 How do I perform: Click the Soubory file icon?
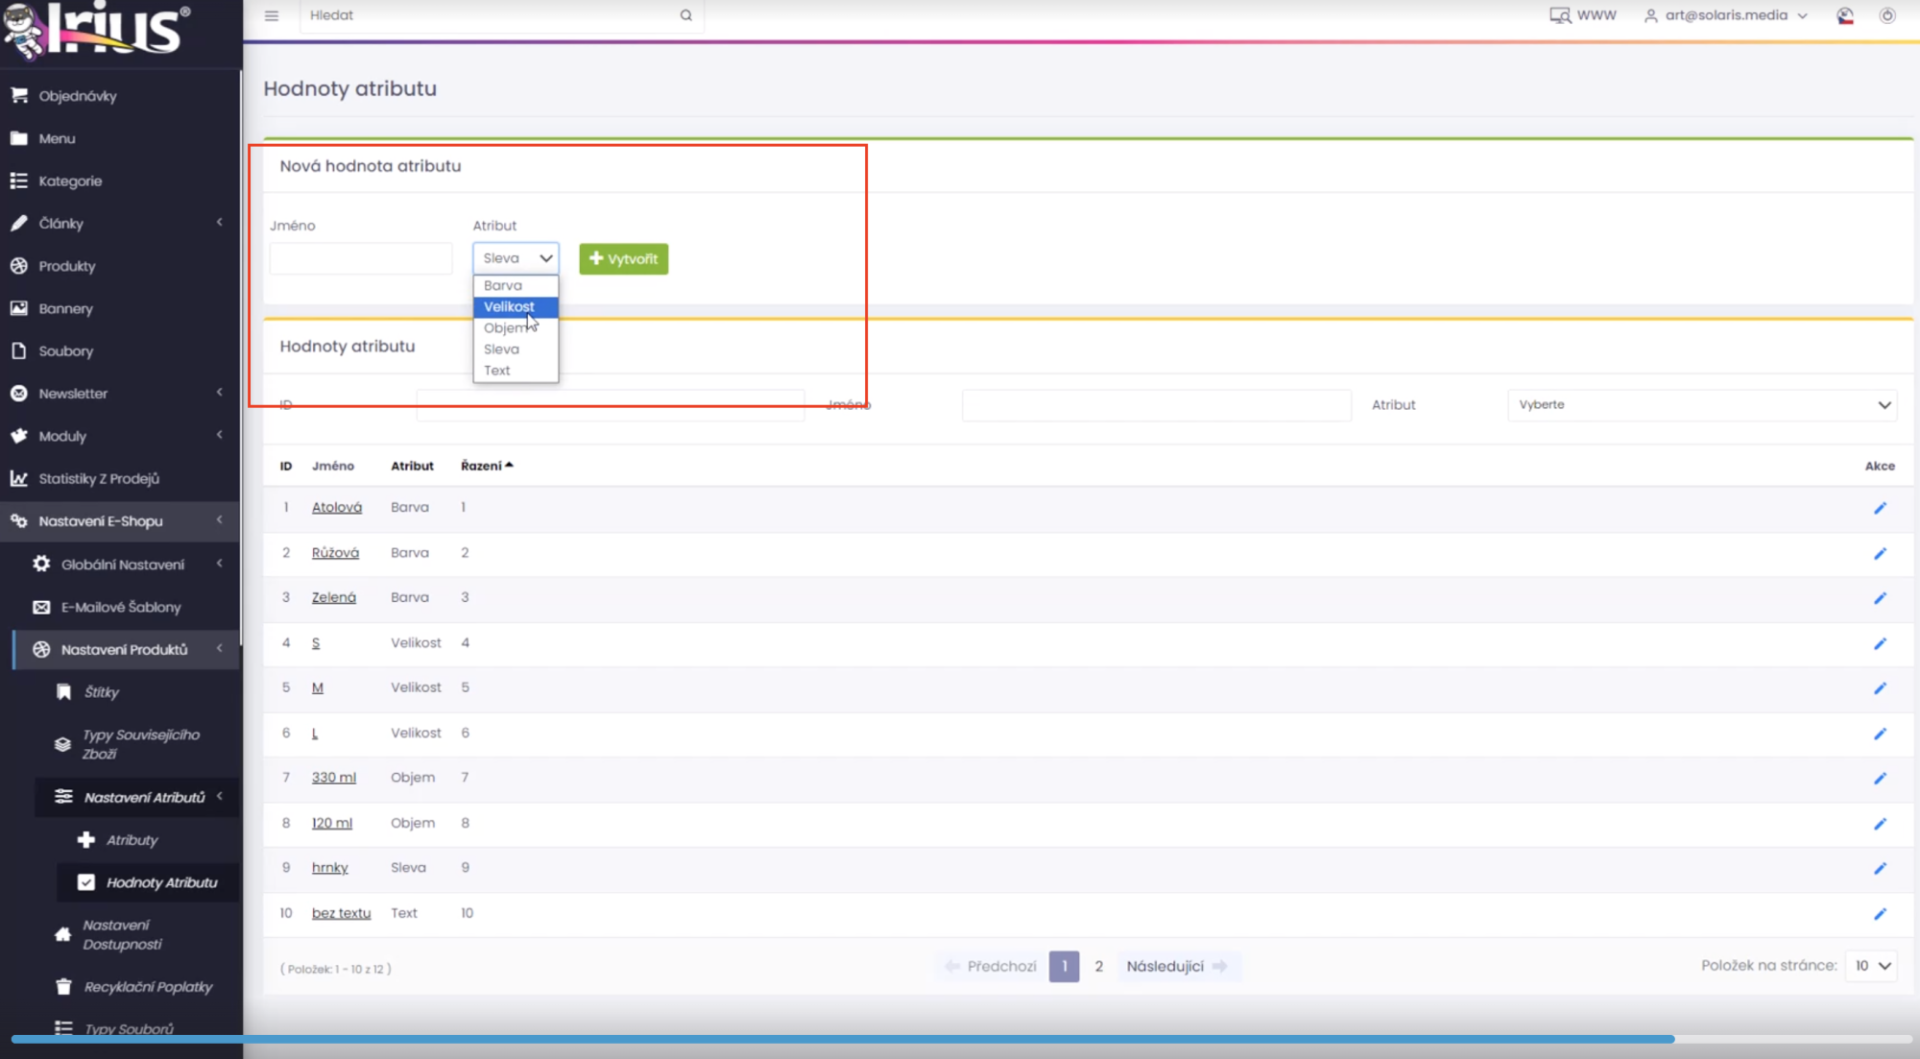pyautogui.click(x=19, y=351)
